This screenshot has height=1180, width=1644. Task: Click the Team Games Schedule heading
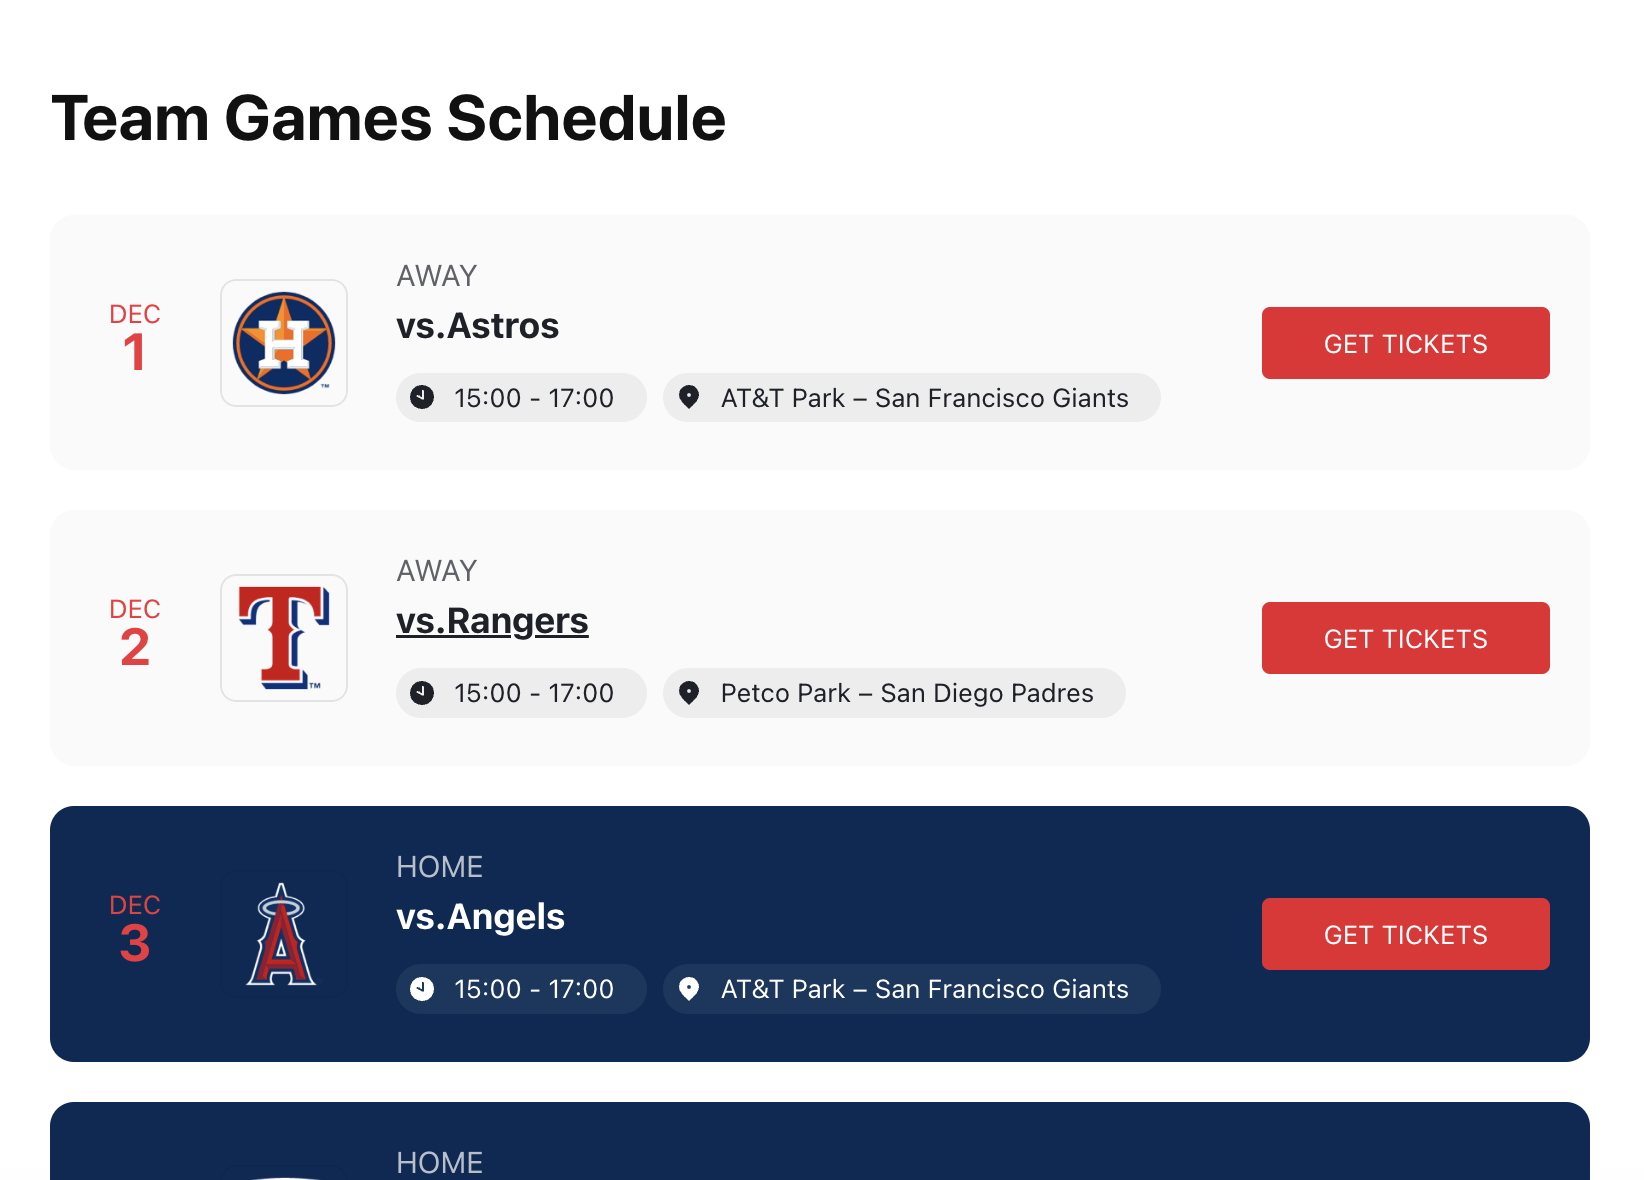(x=389, y=117)
